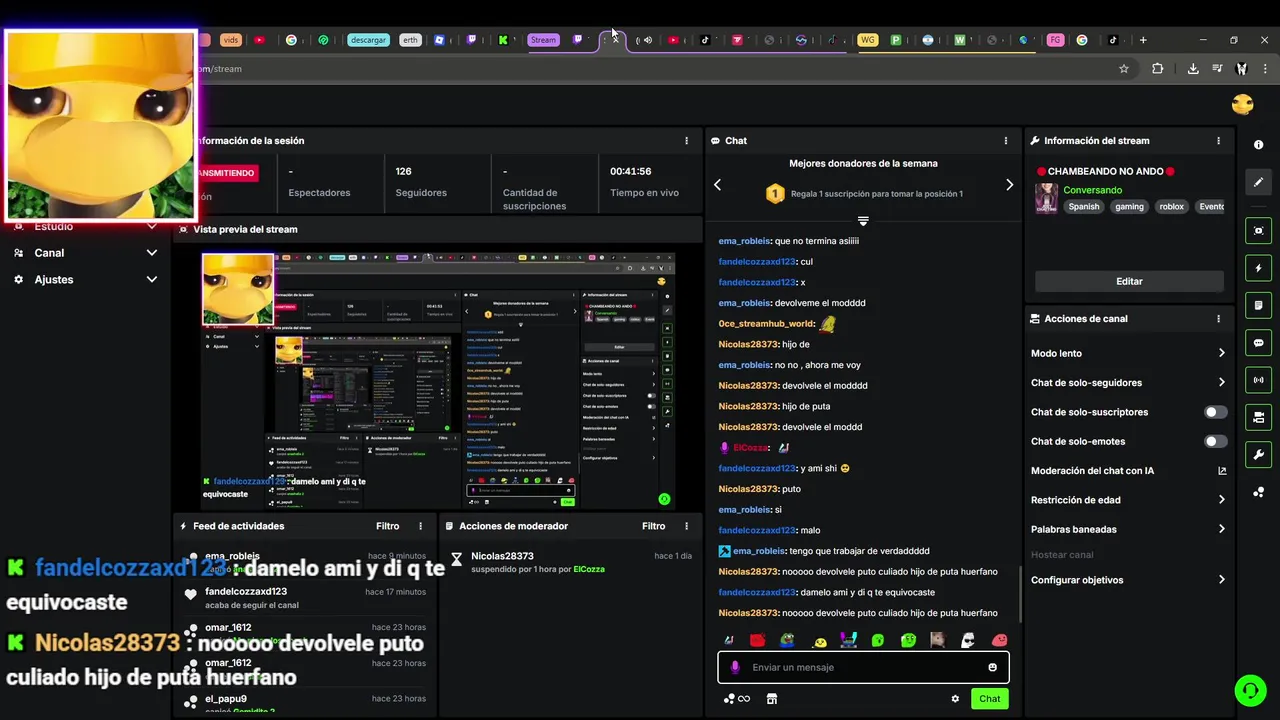Toggle the channel actions panel icon
Viewport: 1280px width, 720px height.
1258,417
